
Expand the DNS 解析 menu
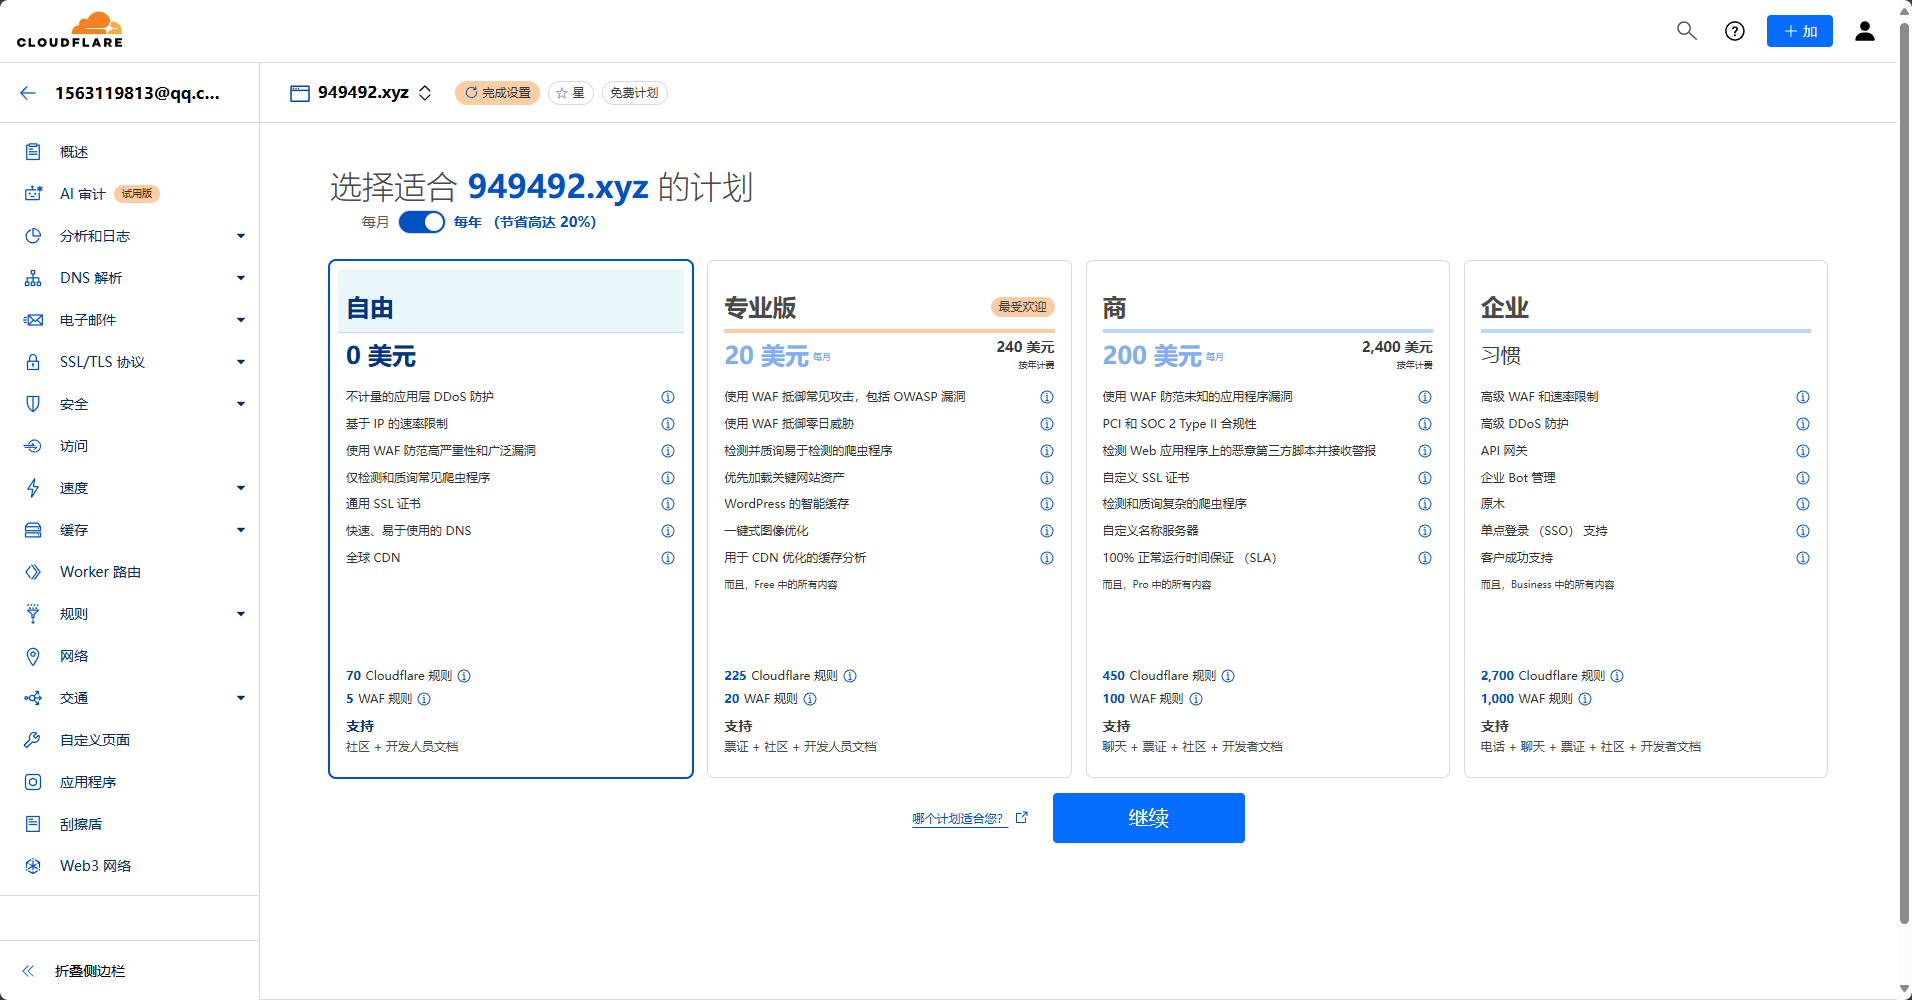point(241,278)
